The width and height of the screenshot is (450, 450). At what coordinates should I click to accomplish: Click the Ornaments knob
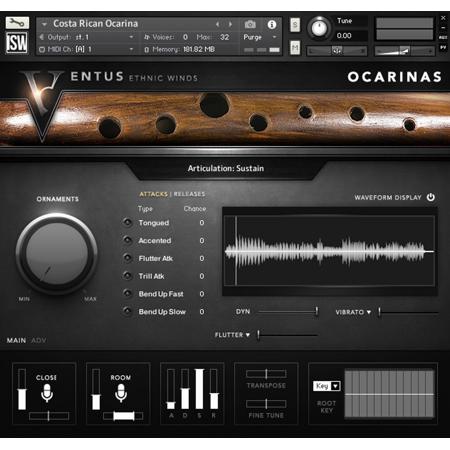[57, 254]
